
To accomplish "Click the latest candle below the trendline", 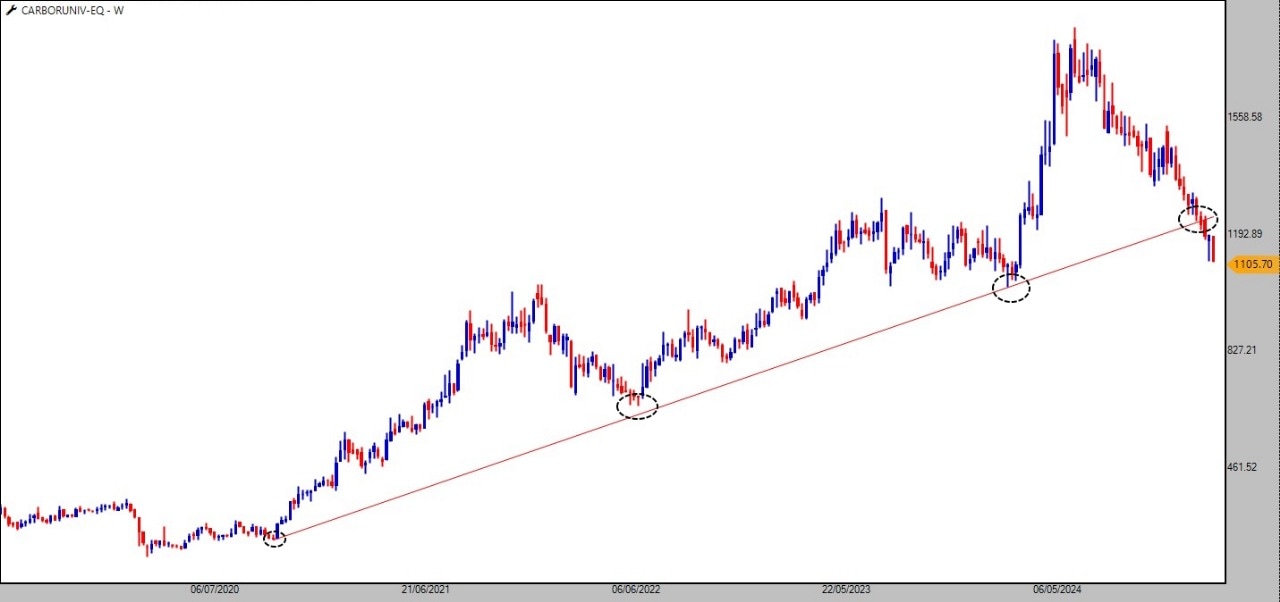I will click(x=1212, y=248).
